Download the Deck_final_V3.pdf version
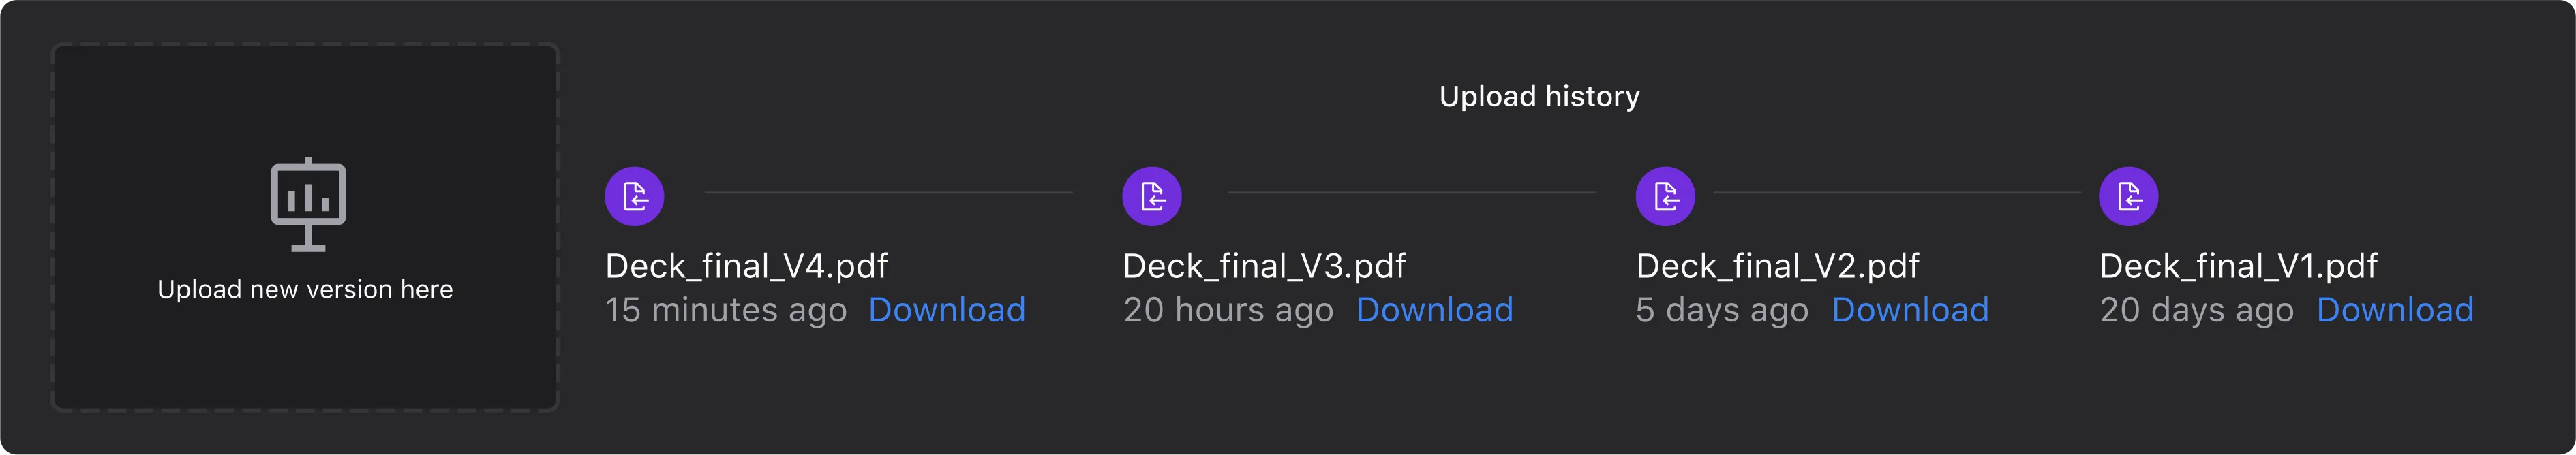Image resolution: width=2576 pixels, height=455 pixels. (x=1434, y=310)
